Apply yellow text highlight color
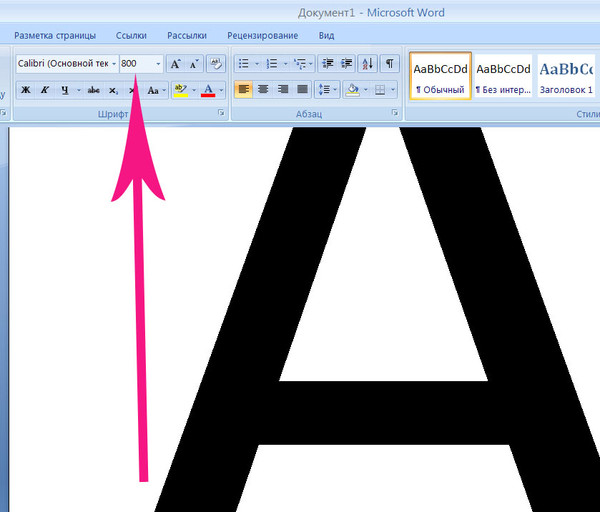The height and width of the screenshot is (512, 600). [180, 90]
